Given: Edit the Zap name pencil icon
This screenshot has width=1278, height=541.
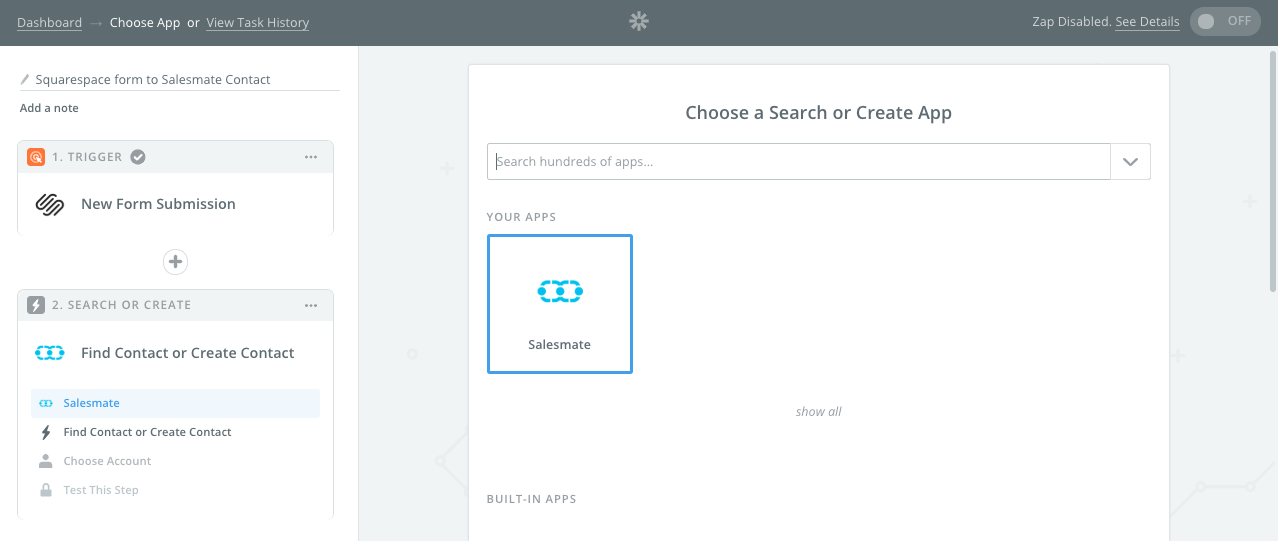Looking at the screenshot, I should coord(25,79).
